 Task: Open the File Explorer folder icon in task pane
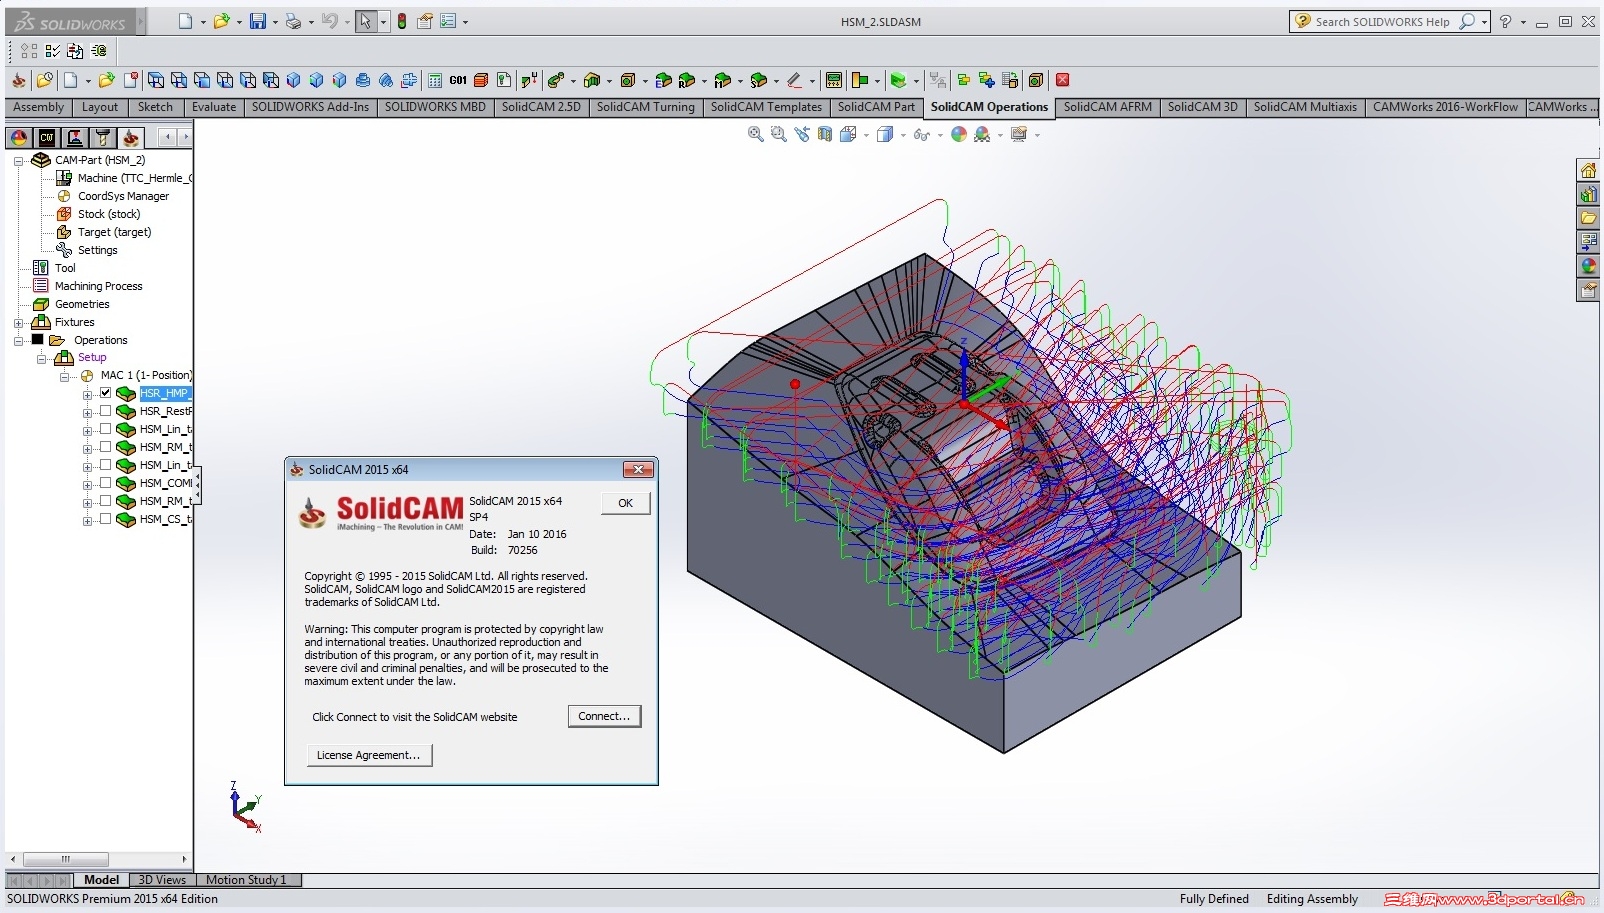click(1588, 218)
